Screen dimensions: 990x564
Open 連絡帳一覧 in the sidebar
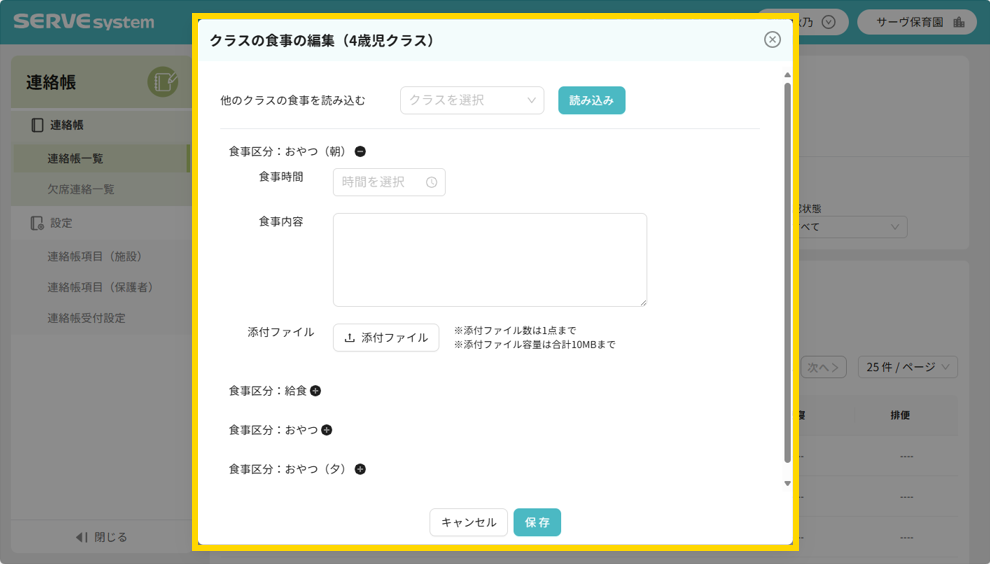coord(75,159)
